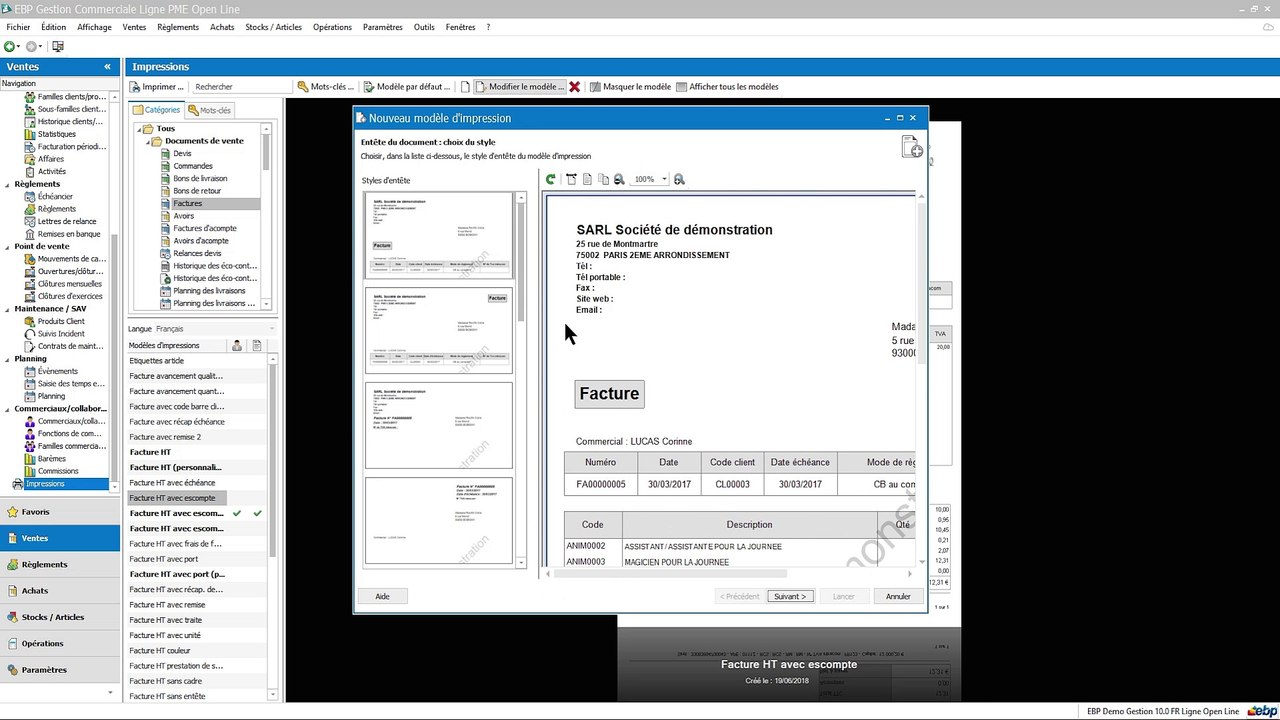
Task: Collapse the Maintenance / SAV navigation group
Action: point(7,309)
